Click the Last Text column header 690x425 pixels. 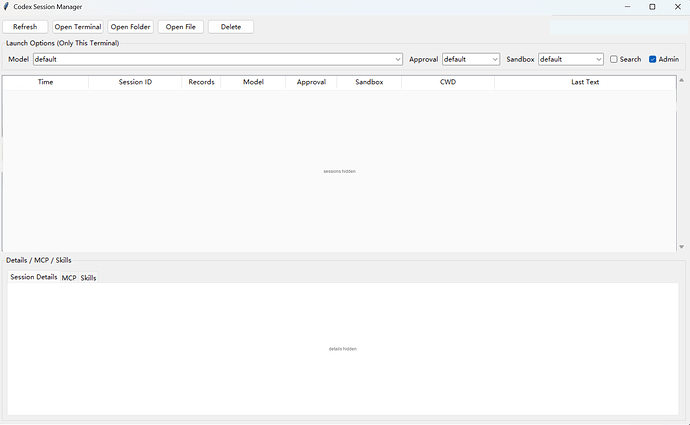tap(585, 82)
